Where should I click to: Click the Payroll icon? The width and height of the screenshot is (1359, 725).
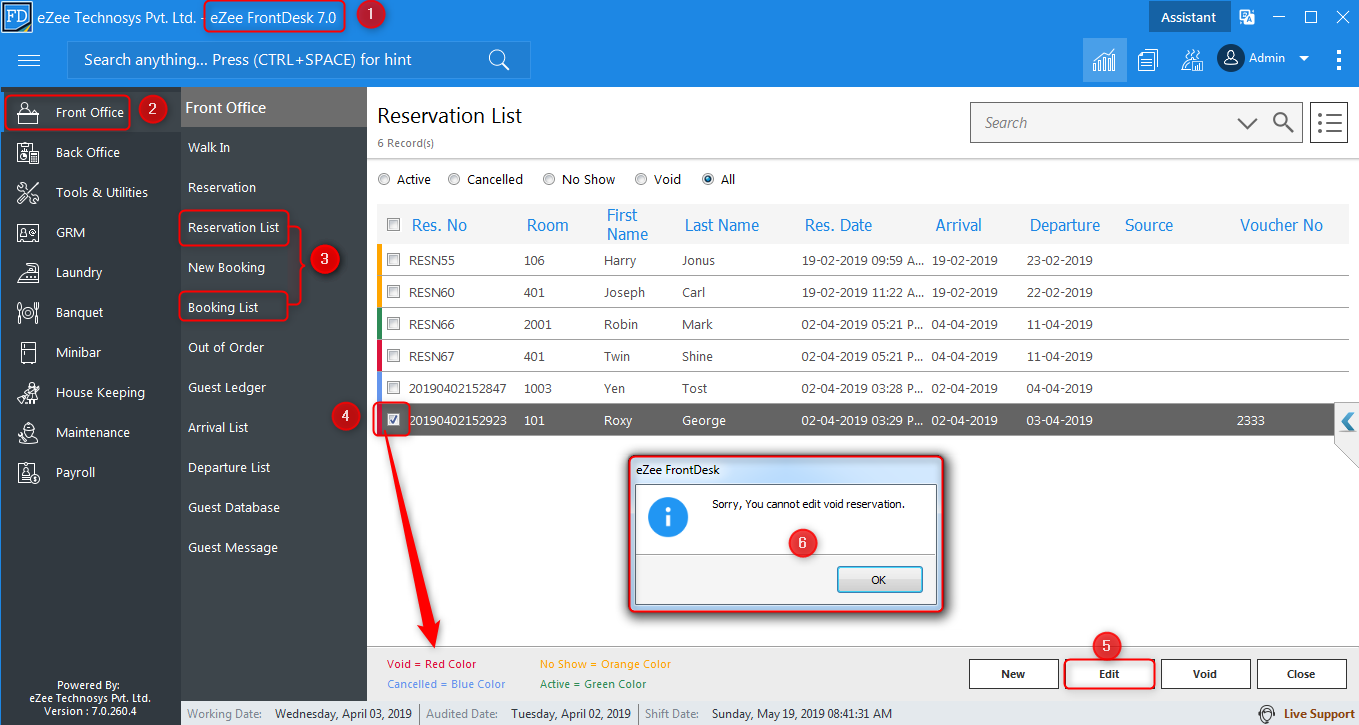[x=28, y=472]
